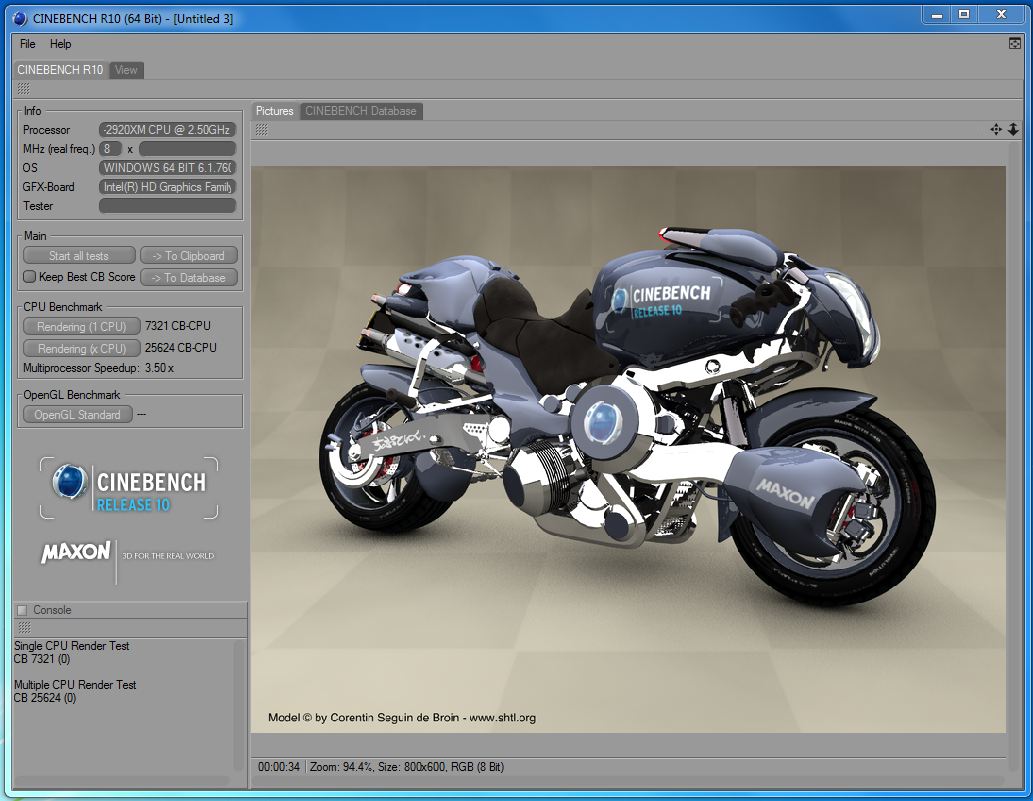1033x801 pixels.
Task: Click the console line 'Multiple CPU Render Test'
Action: (x=75, y=685)
